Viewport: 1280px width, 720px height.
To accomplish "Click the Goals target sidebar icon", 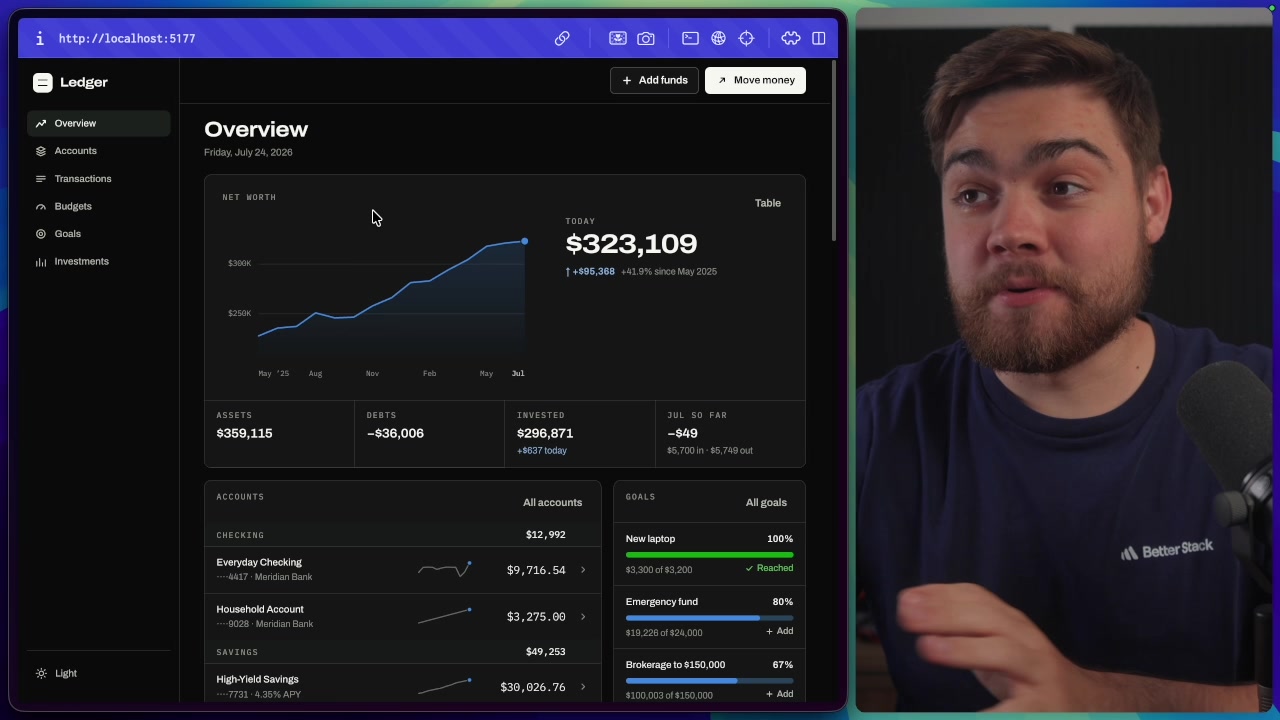I will pos(41,234).
